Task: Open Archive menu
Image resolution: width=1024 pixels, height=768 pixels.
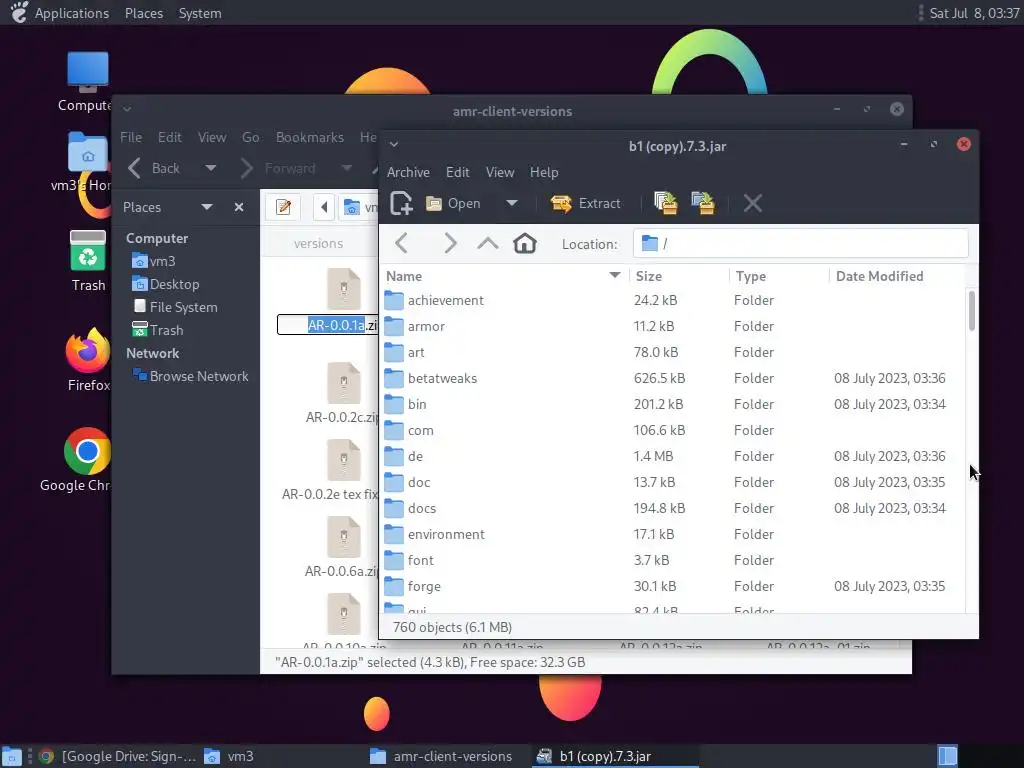Action: coord(408,172)
